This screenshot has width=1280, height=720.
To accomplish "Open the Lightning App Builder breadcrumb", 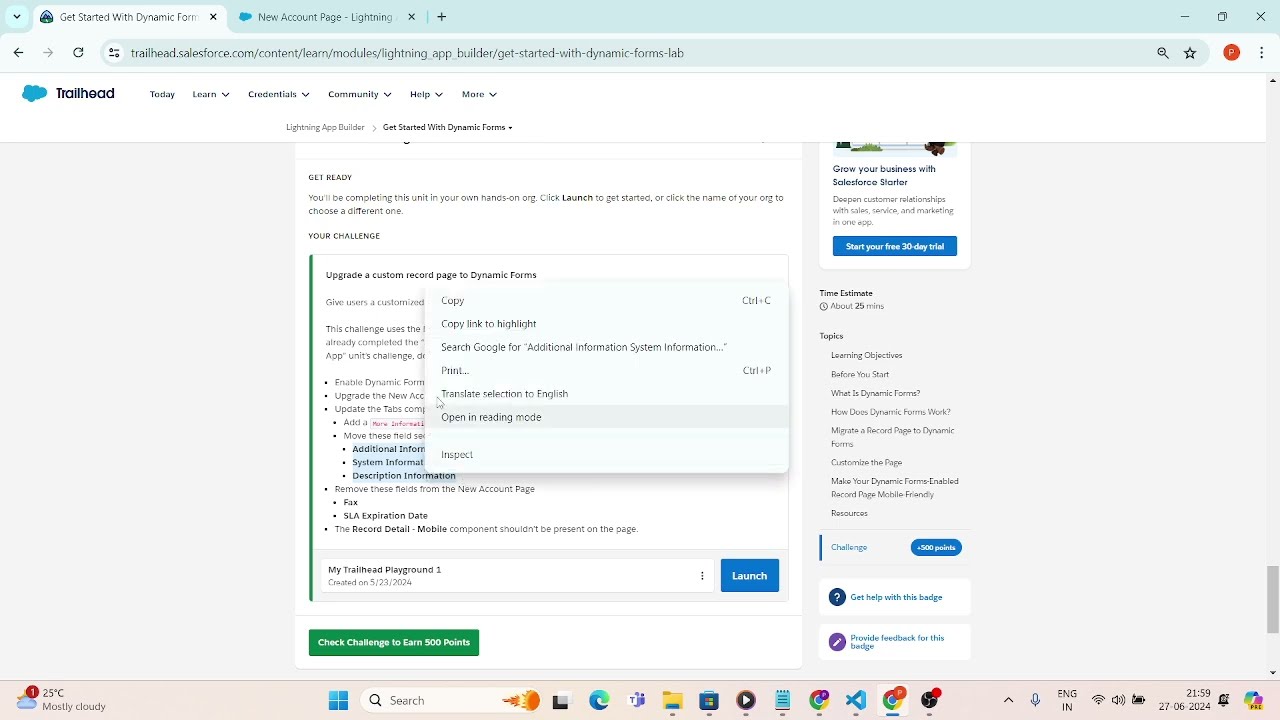I will point(325,128).
